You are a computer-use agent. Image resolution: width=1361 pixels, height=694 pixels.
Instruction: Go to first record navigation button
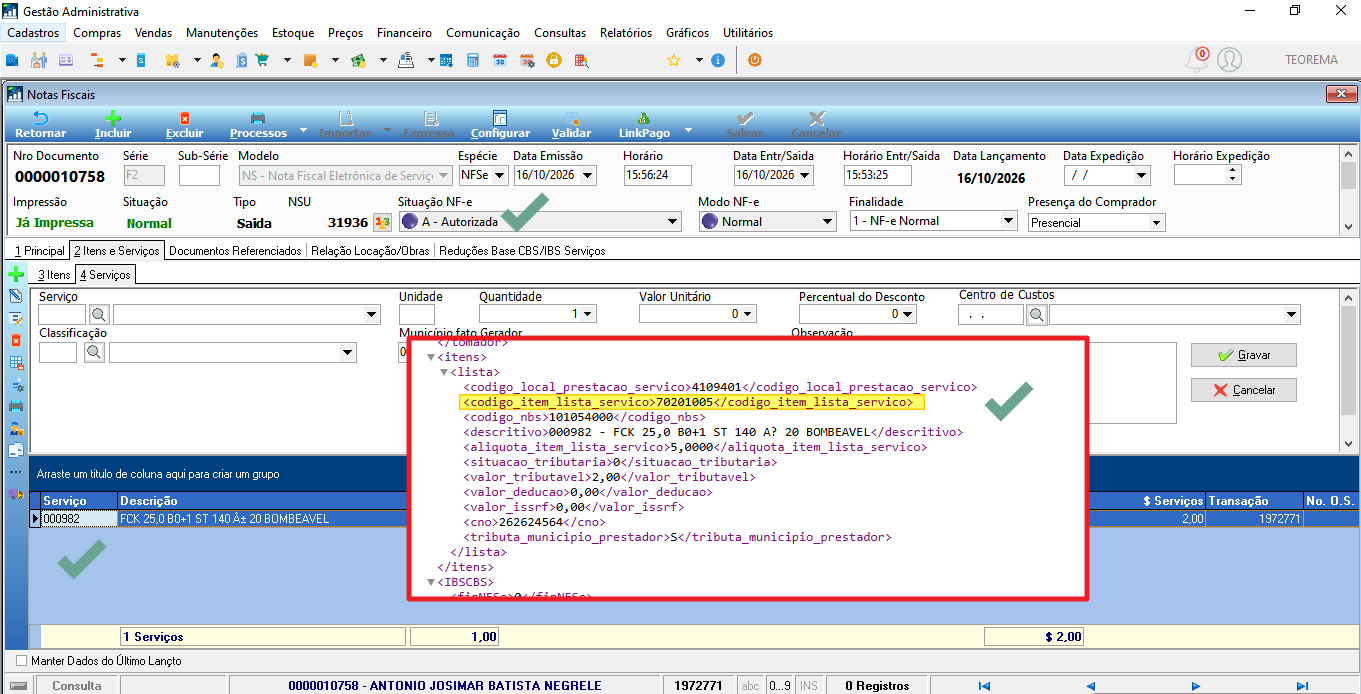pos(984,685)
